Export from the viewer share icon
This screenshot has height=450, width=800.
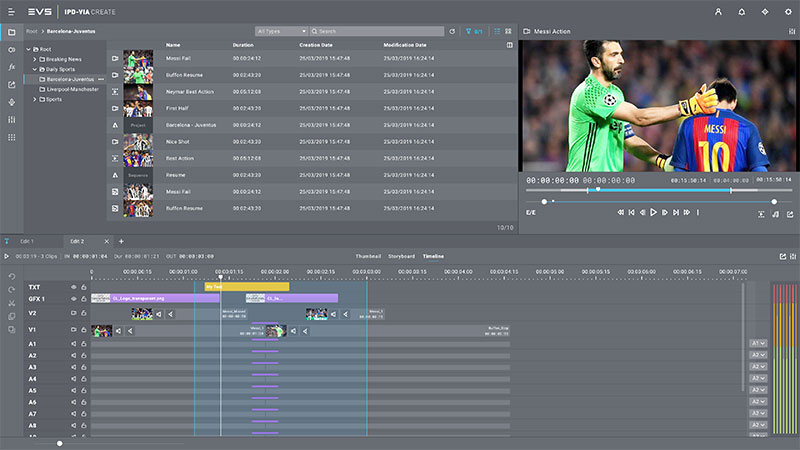[x=790, y=214]
